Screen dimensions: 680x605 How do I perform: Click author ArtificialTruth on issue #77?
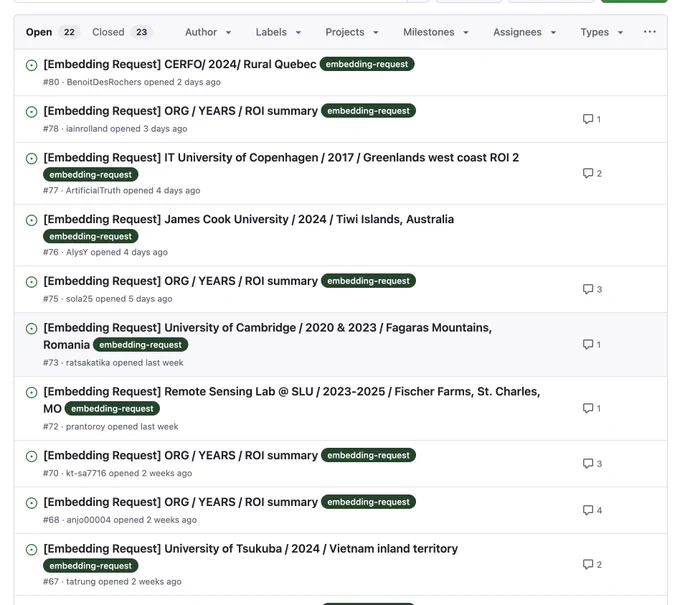[x=93, y=190]
